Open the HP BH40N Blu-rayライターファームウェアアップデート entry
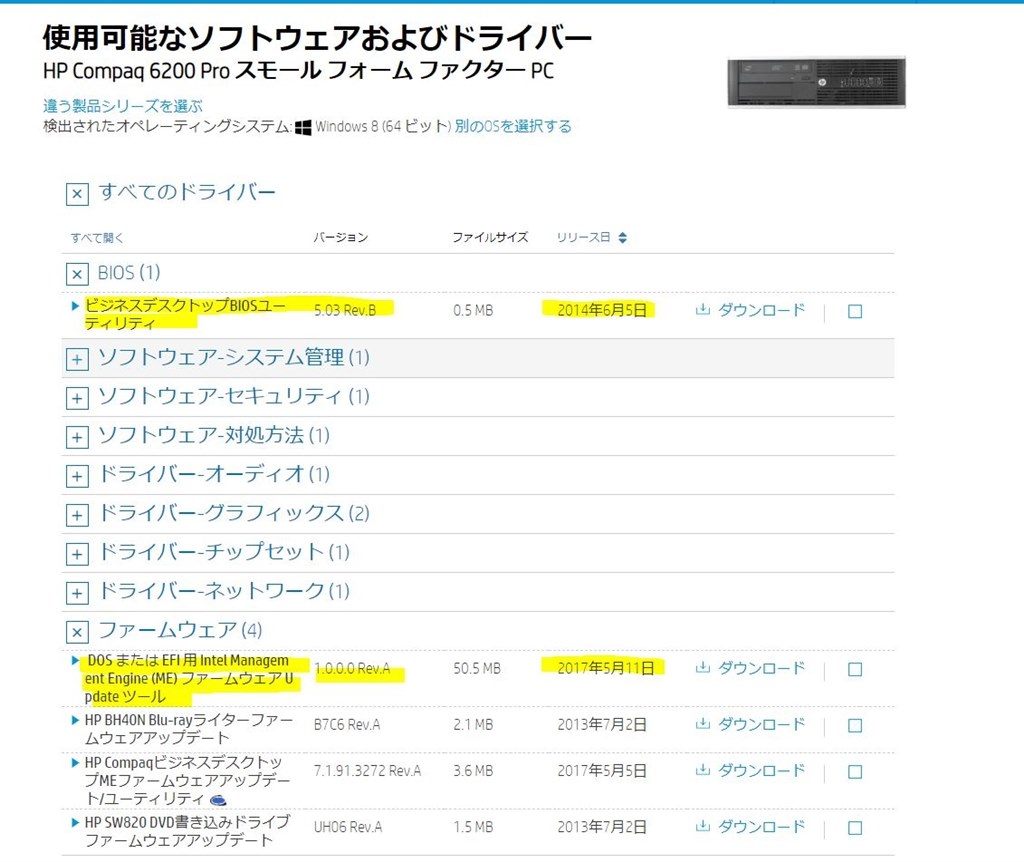Image resolution: width=1024 pixels, height=862 pixels. (189, 729)
